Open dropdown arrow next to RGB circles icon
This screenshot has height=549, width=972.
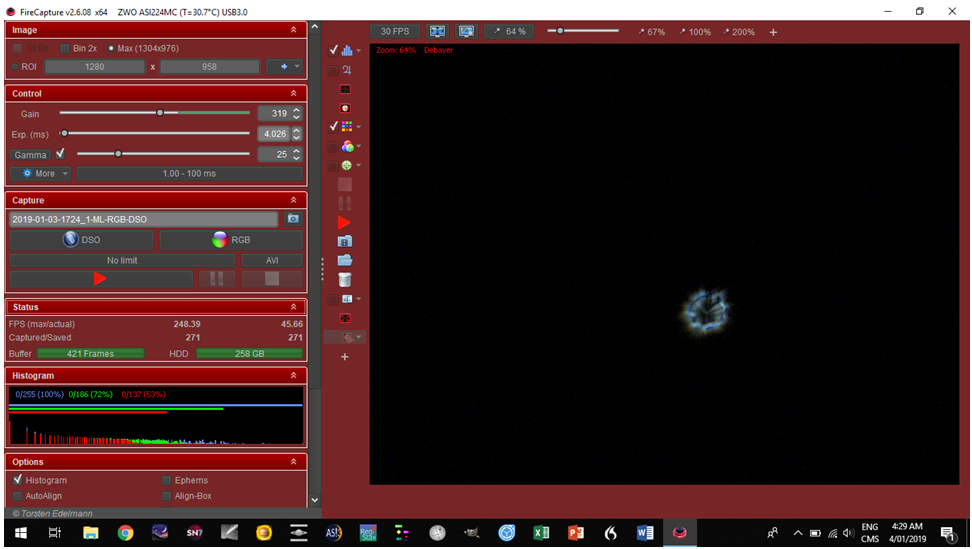tap(358, 147)
